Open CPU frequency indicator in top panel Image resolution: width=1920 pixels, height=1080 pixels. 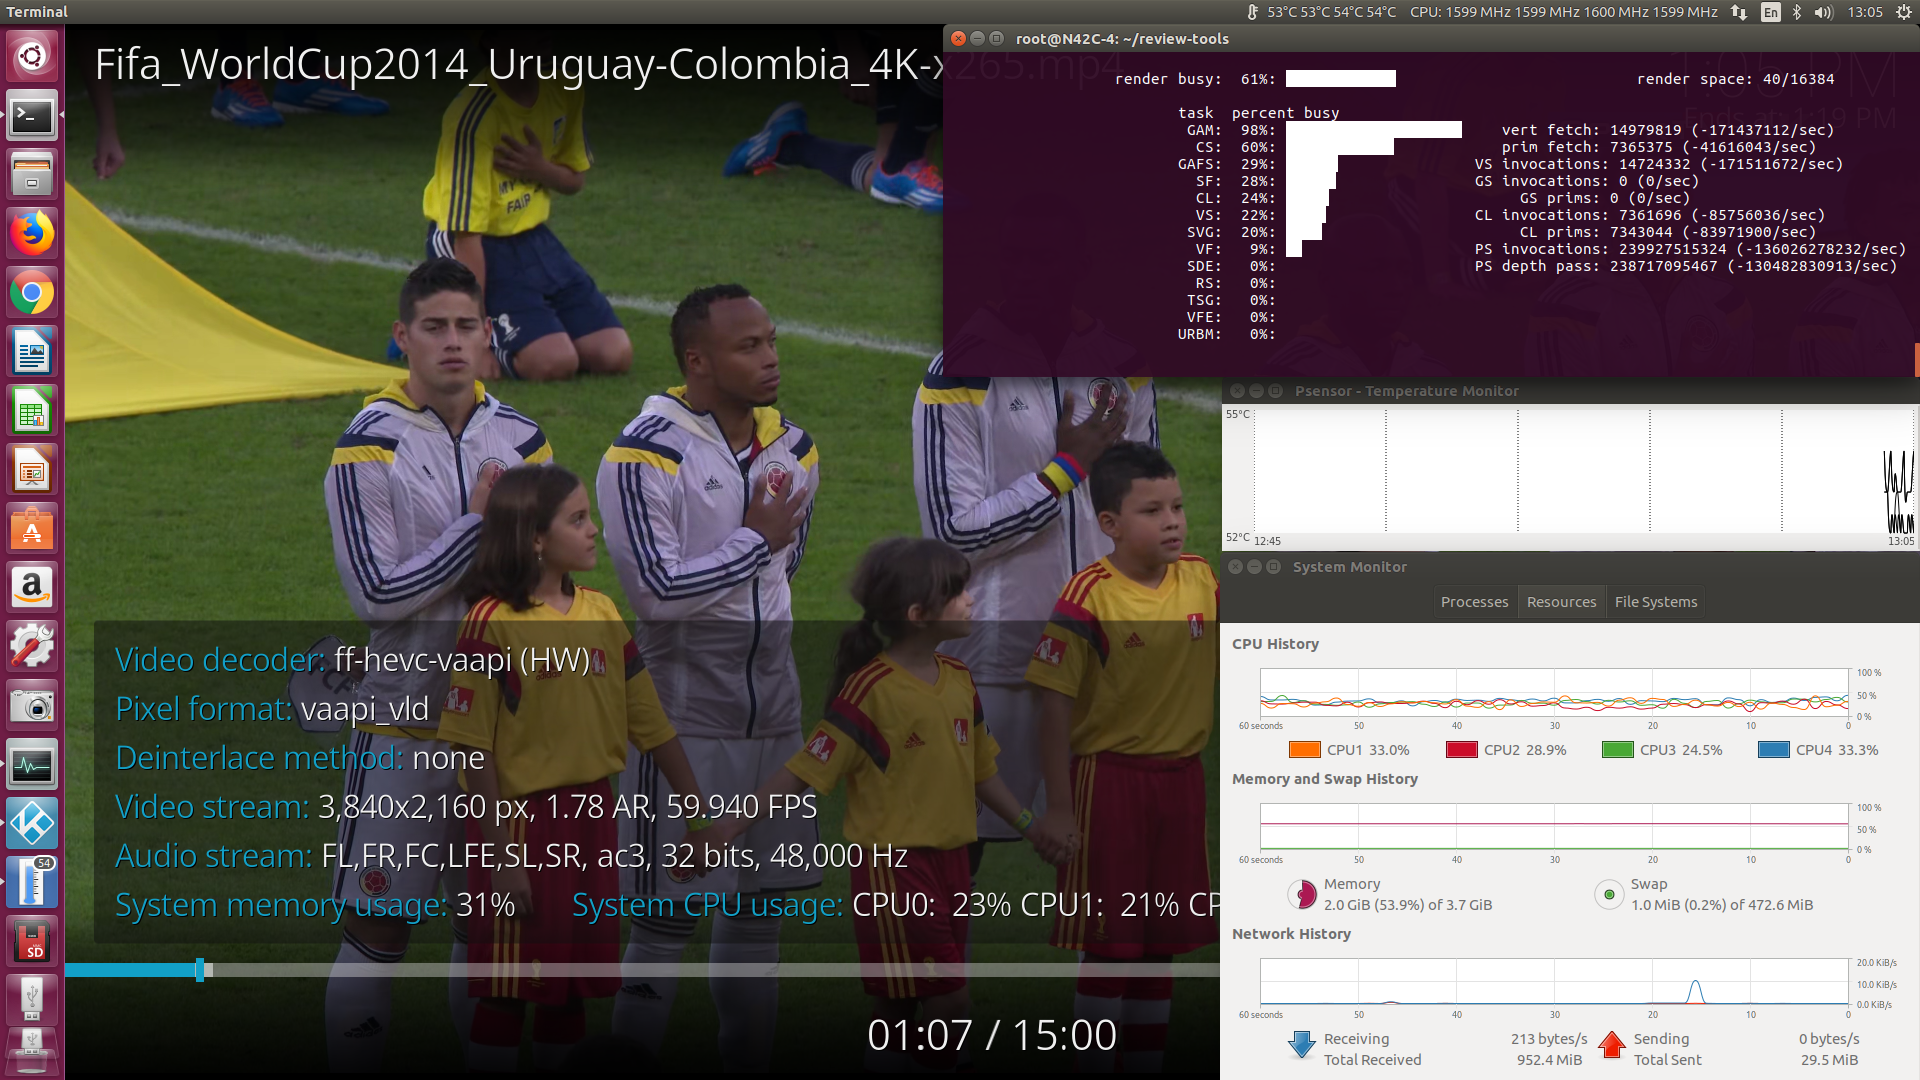(x=1563, y=12)
